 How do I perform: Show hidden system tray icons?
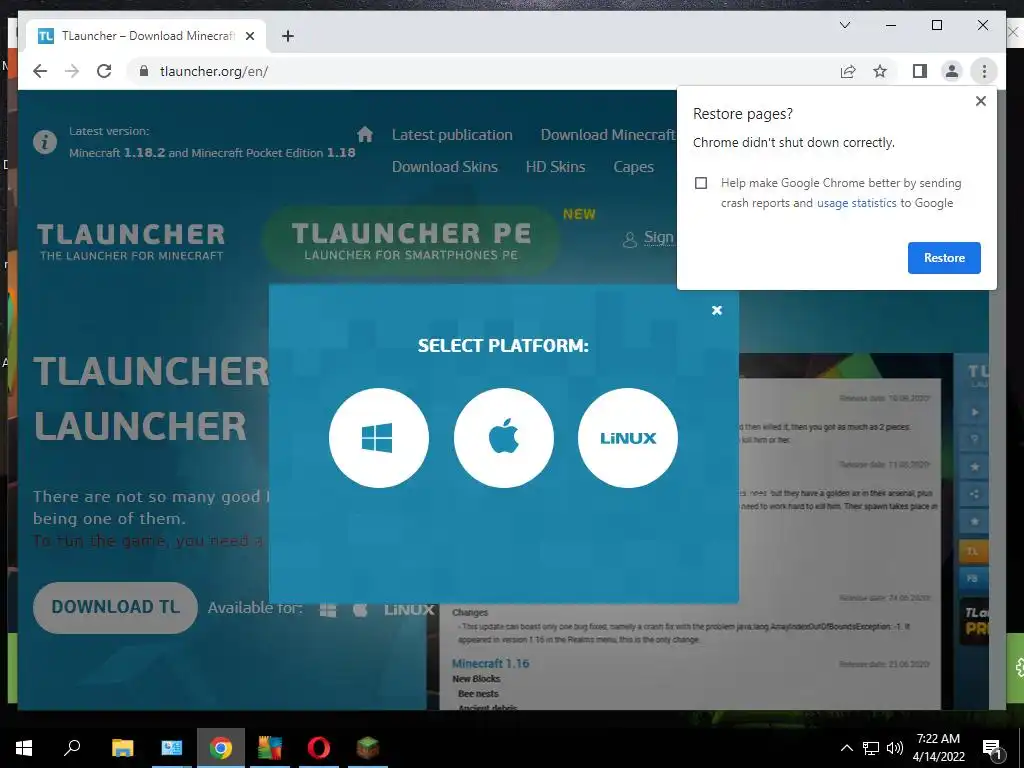point(846,748)
